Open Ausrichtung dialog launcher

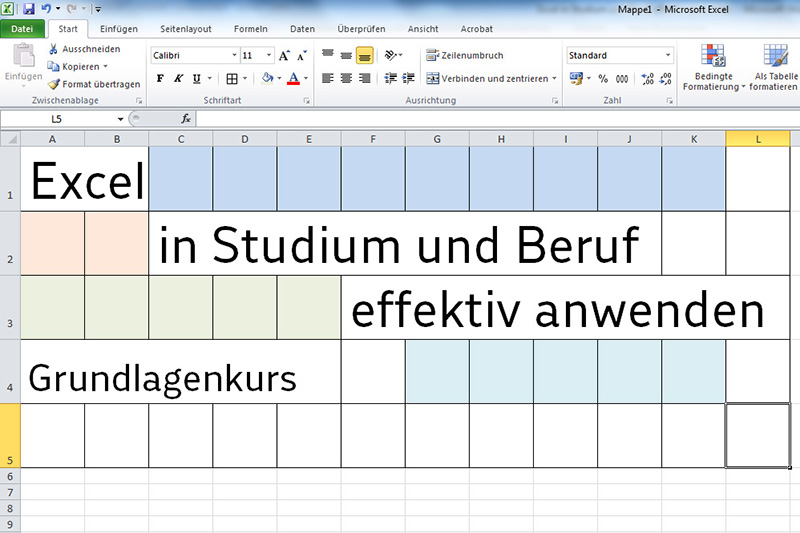coord(555,101)
